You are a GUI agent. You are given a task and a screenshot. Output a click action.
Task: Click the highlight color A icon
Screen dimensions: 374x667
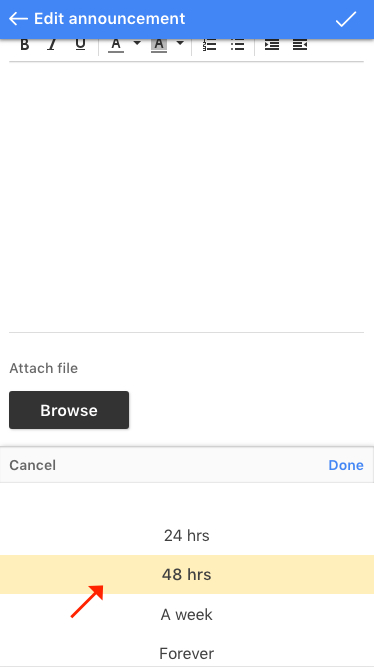pos(159,45)
